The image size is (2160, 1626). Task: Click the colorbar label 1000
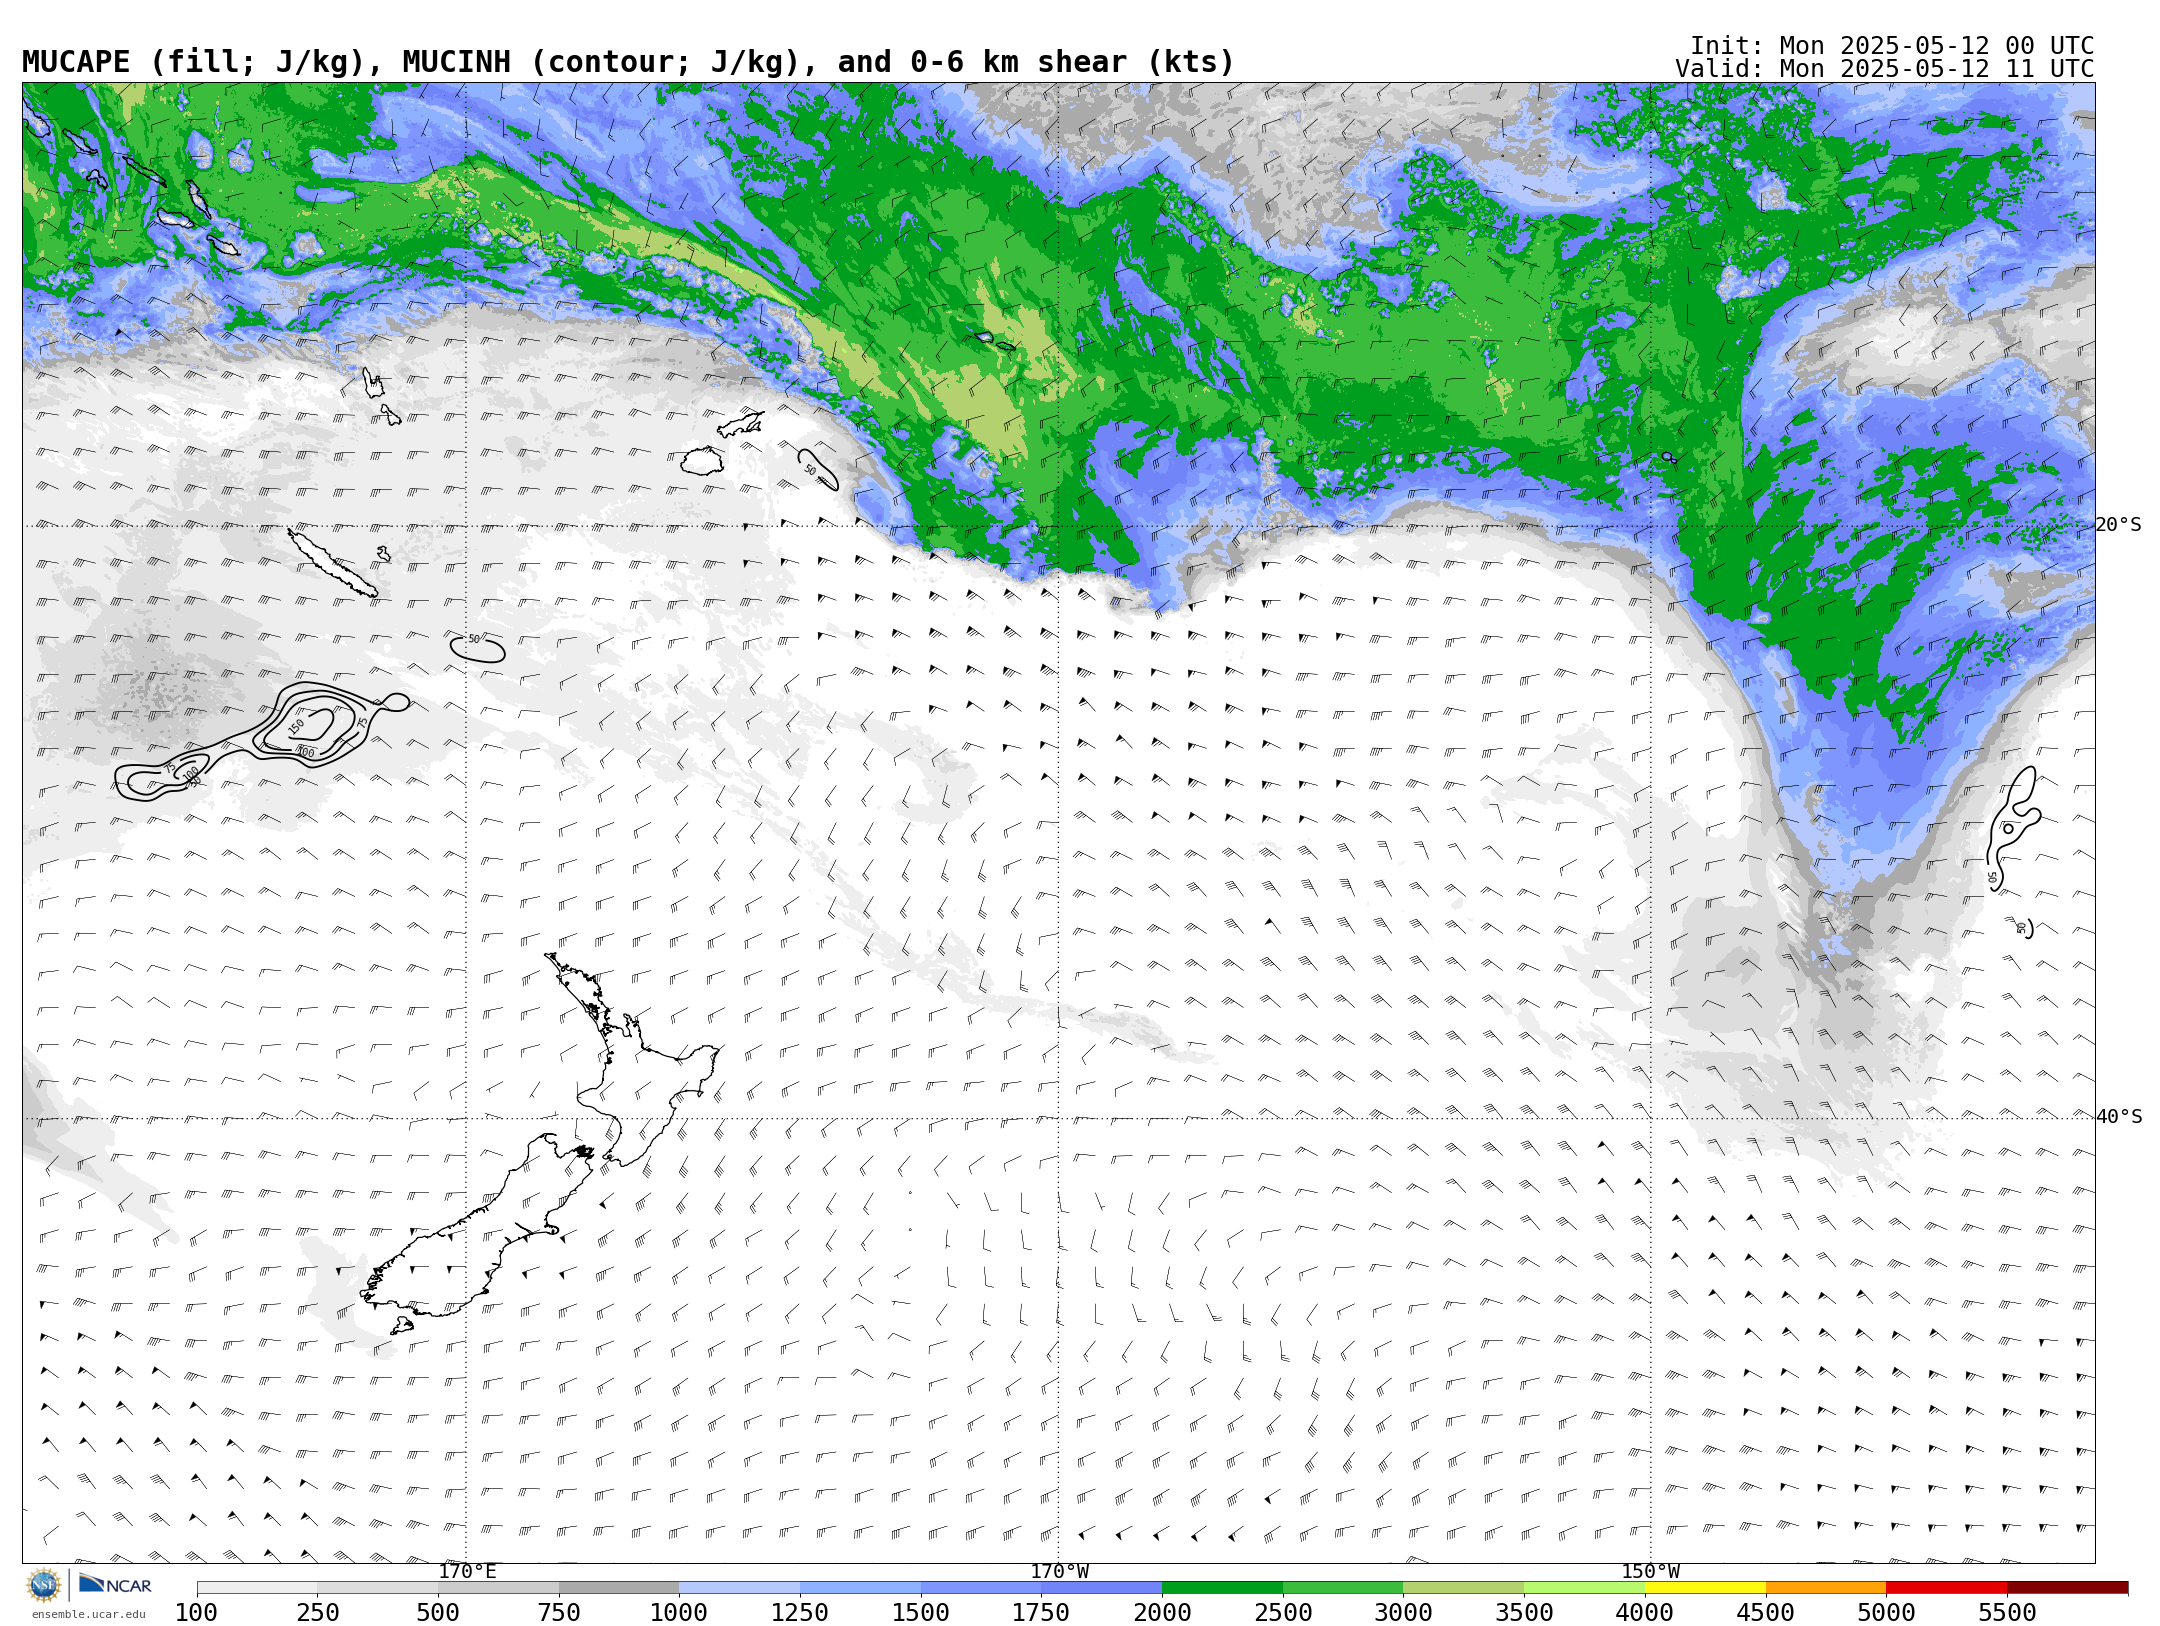pos(679,1613)
